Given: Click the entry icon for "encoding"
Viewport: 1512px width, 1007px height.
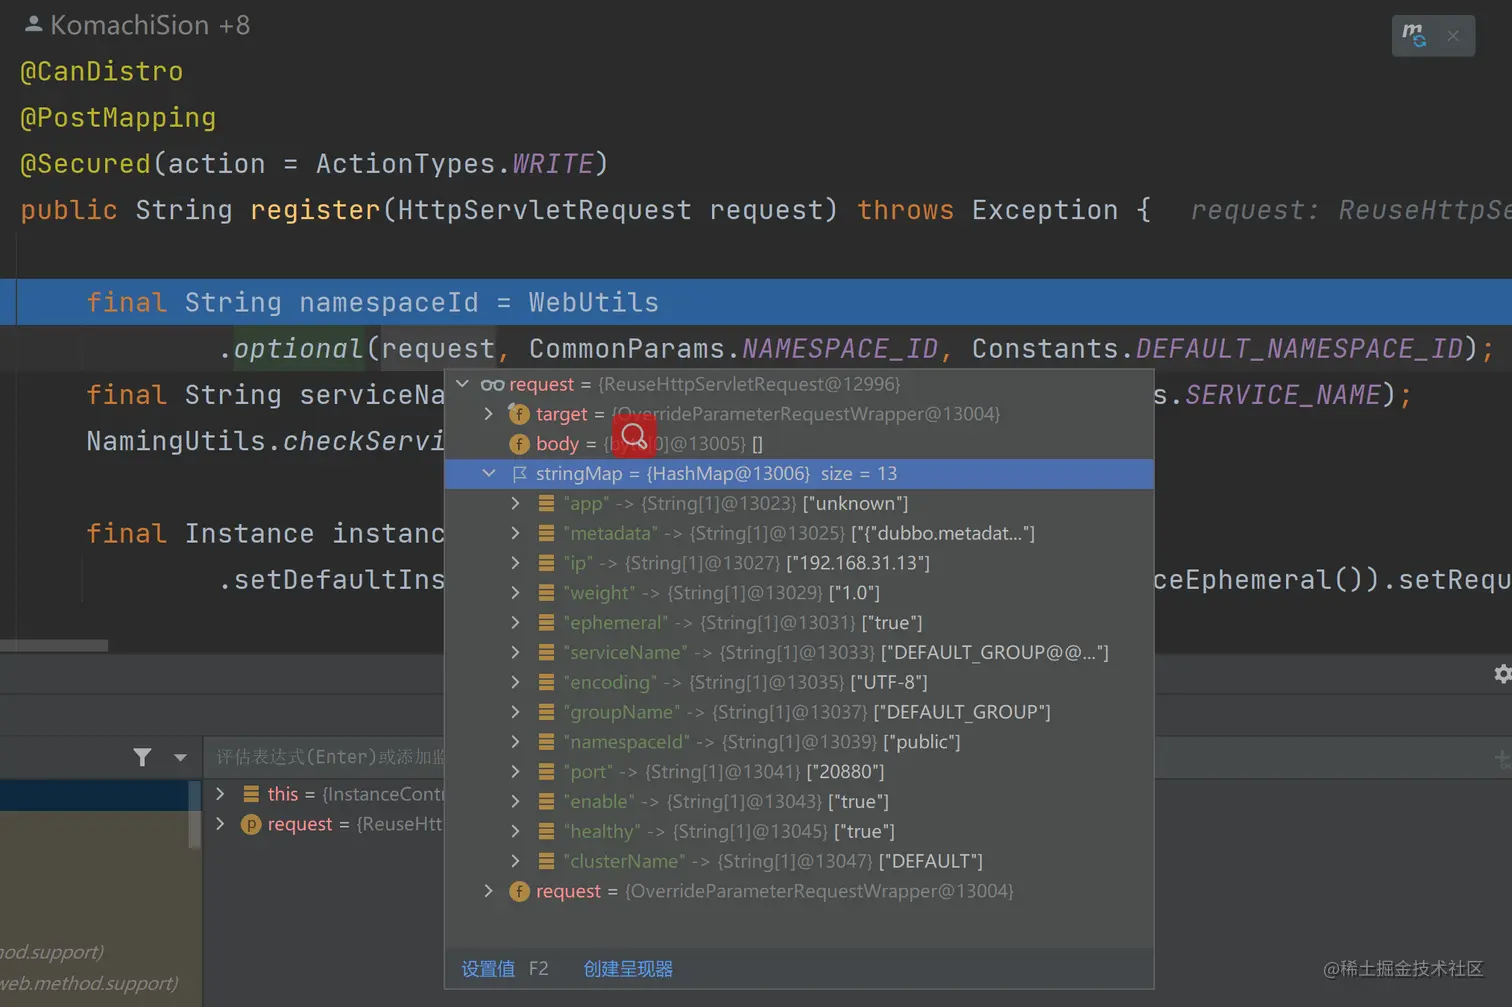Looking at the screenshot, I should pyautogui.click(x=546, y=682).
